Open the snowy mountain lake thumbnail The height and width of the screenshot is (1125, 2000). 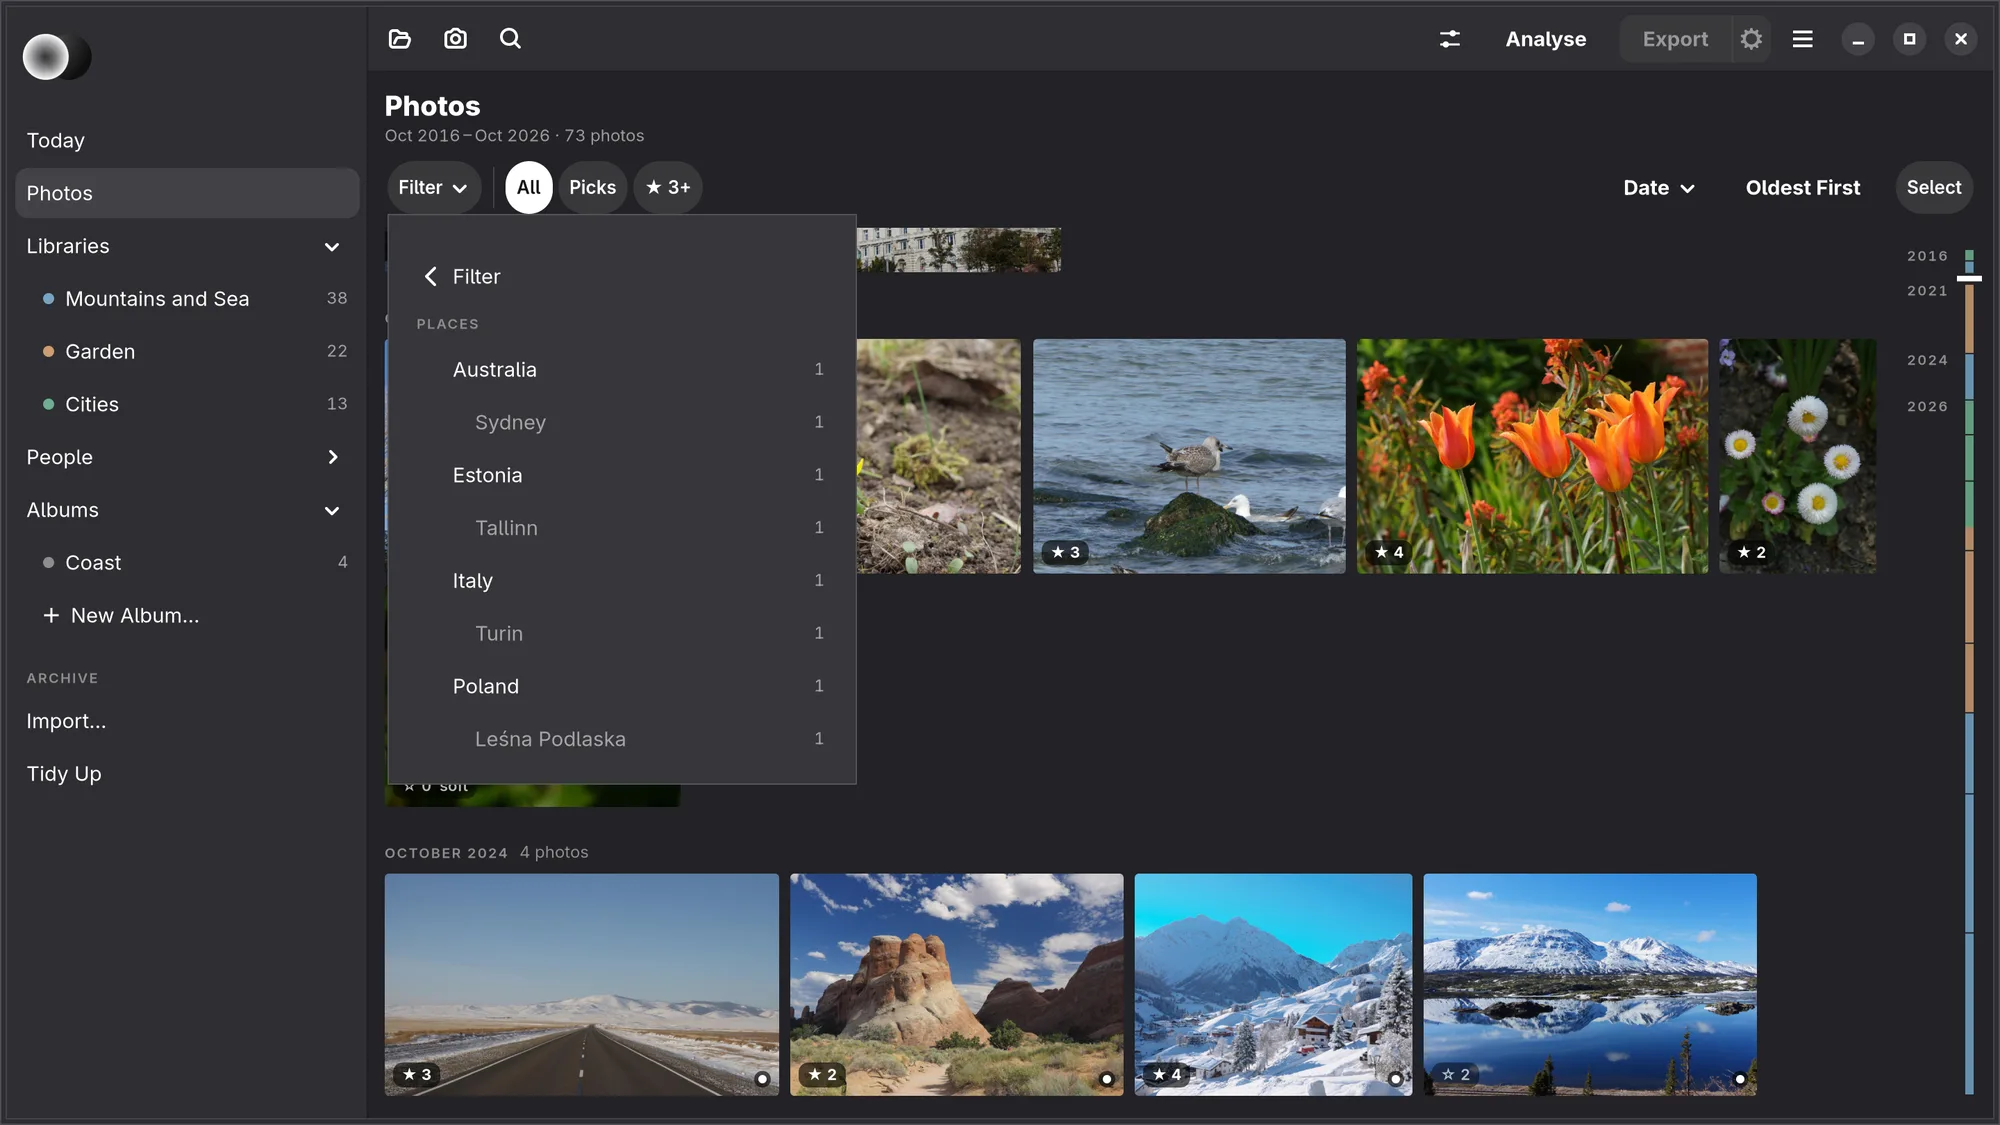[1589, 984]
